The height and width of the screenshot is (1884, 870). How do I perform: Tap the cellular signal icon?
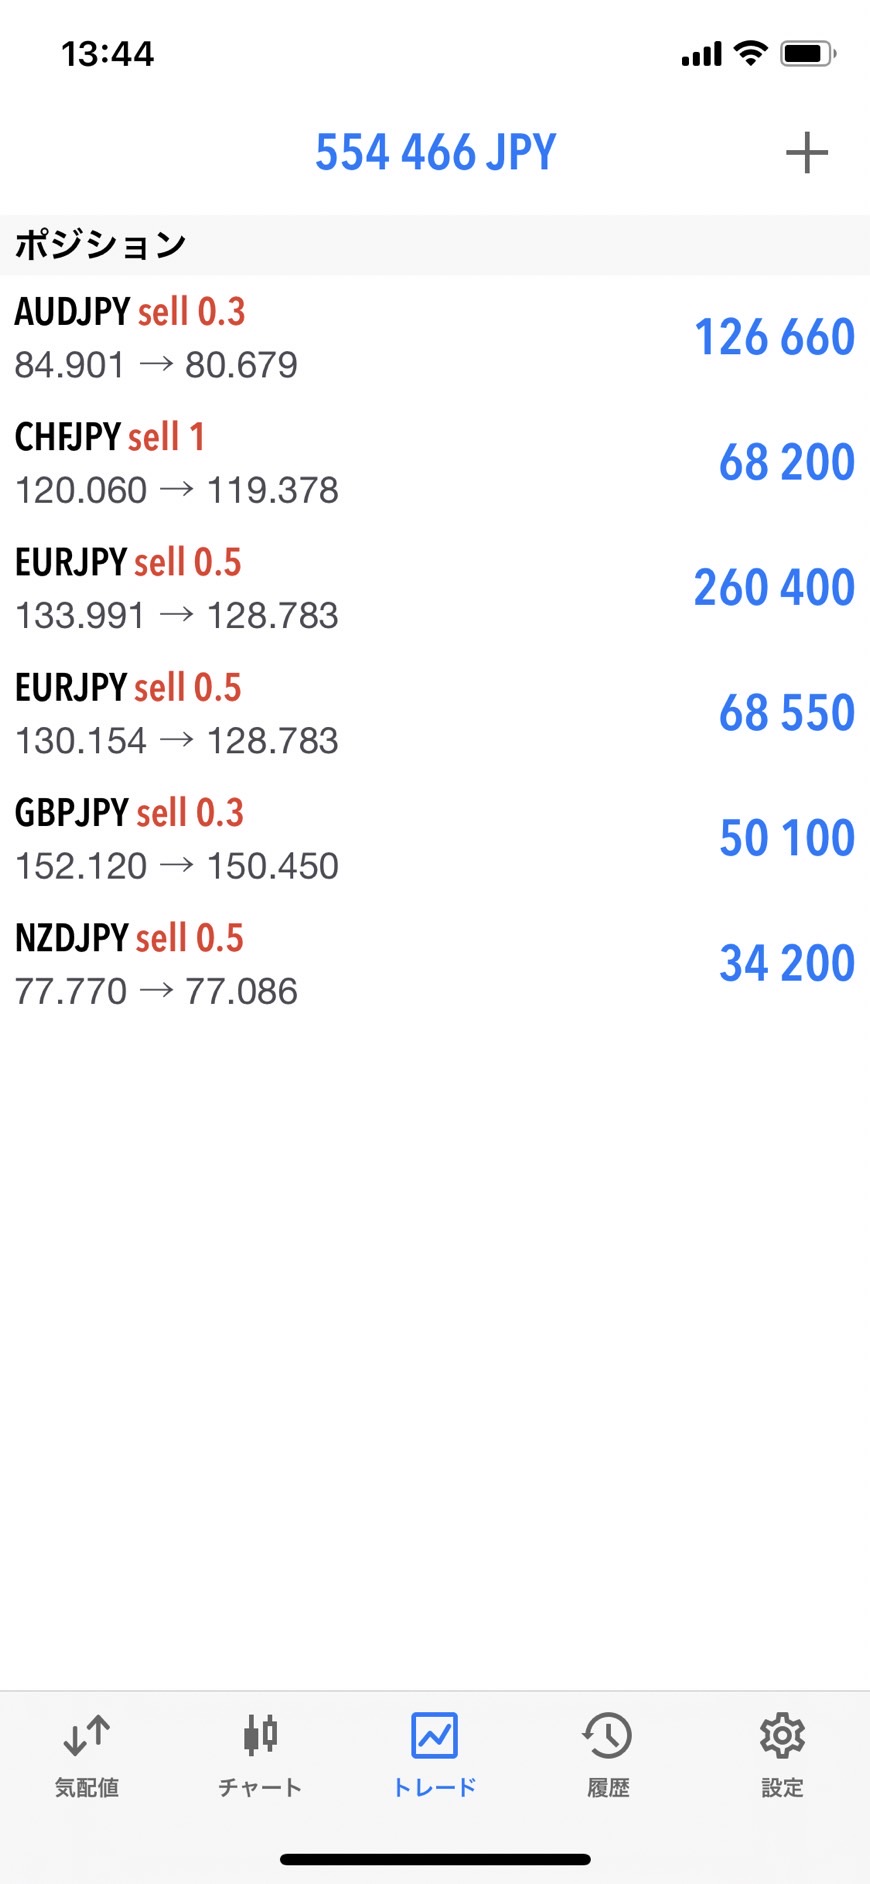tap(701, 54)
